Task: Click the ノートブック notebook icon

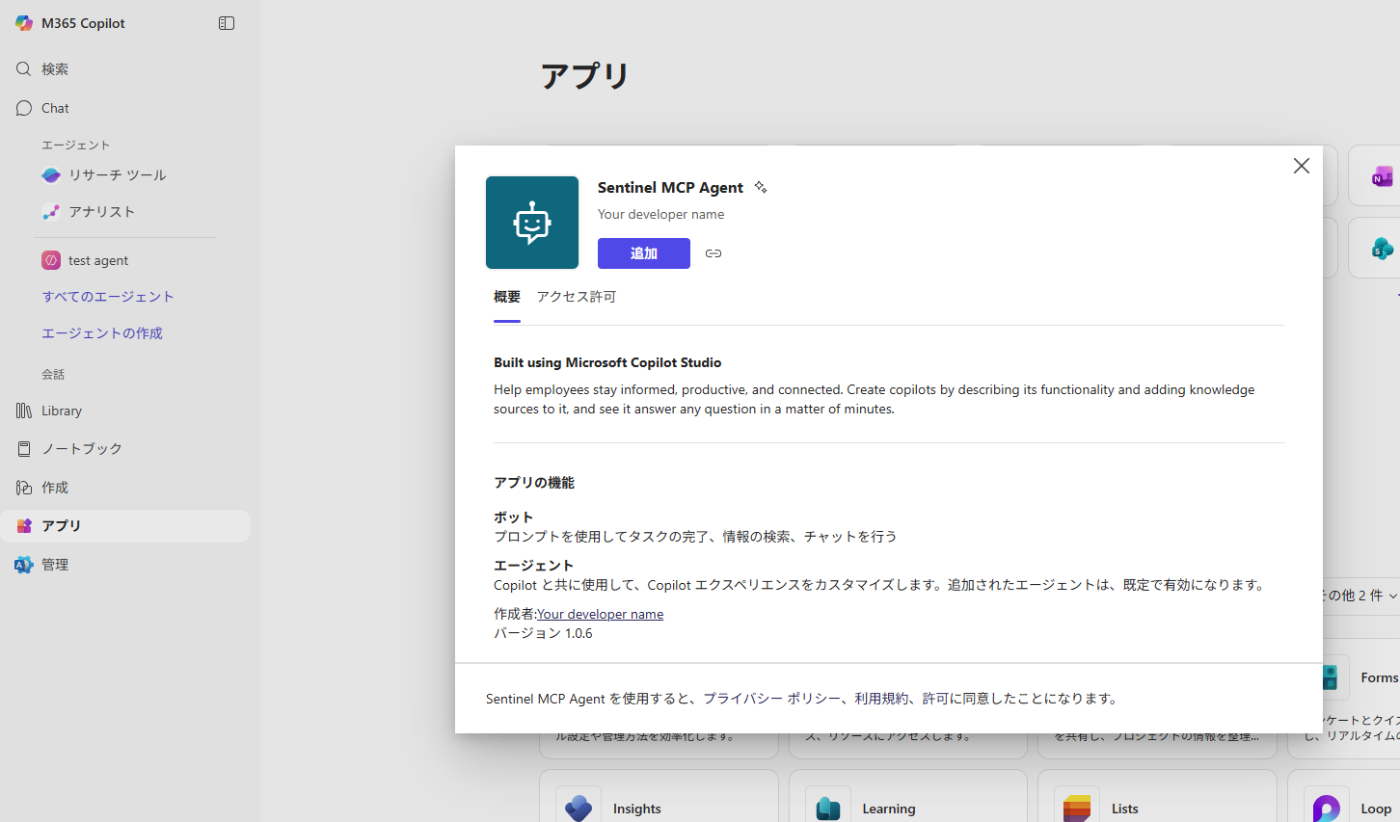Action: (x=24, y=449)
